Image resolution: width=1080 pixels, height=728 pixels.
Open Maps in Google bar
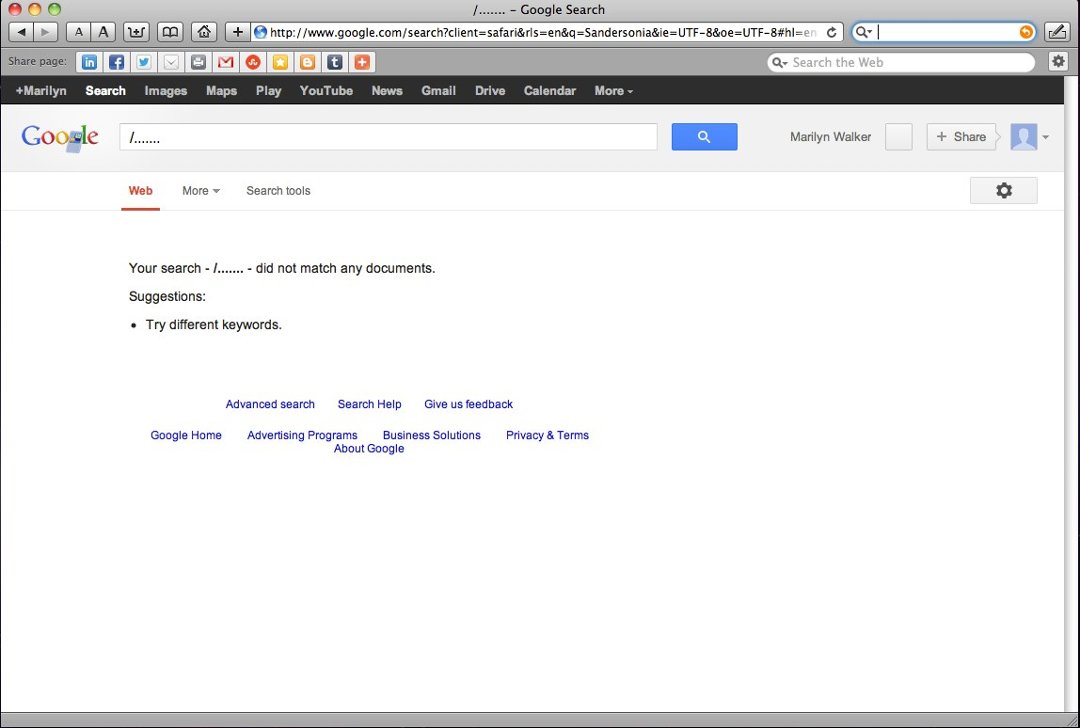pyautogui.click(x=221, y=90)
